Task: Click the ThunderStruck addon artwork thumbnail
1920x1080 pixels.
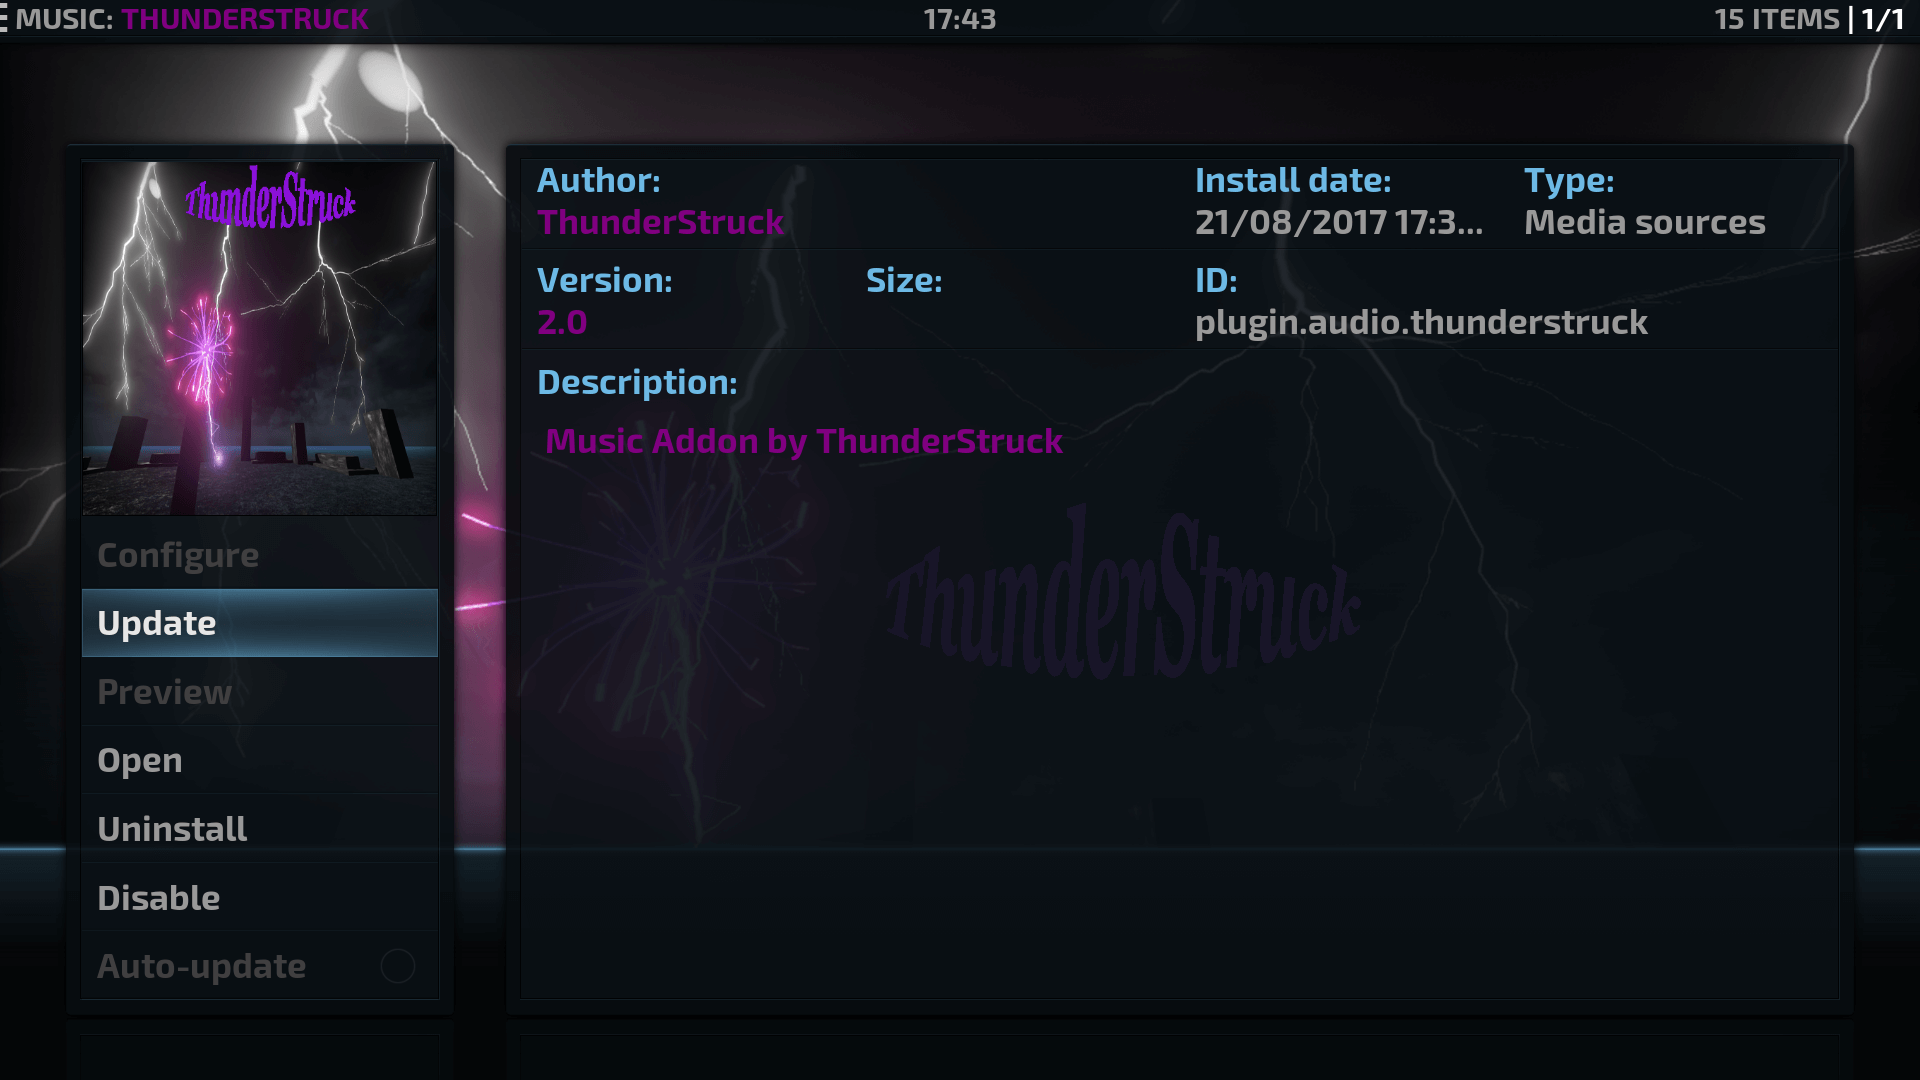Action: coord(259,338)
